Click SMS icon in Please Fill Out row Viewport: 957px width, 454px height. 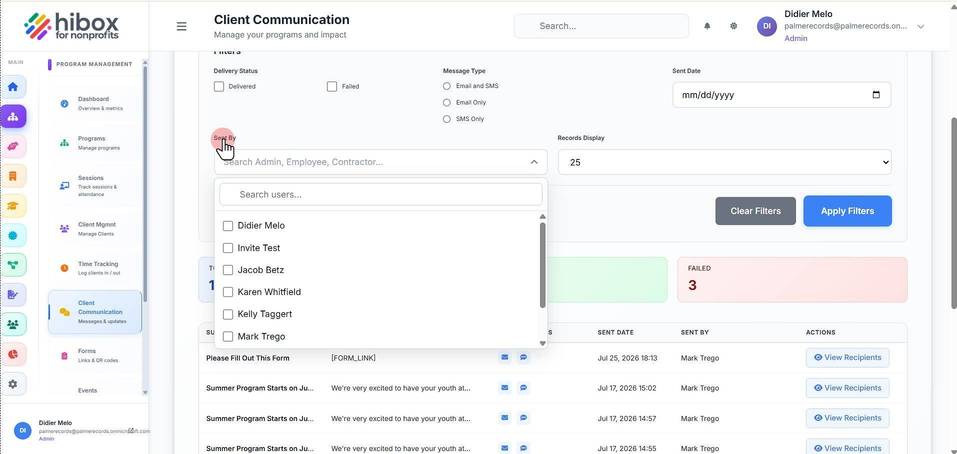pos(523,358)
